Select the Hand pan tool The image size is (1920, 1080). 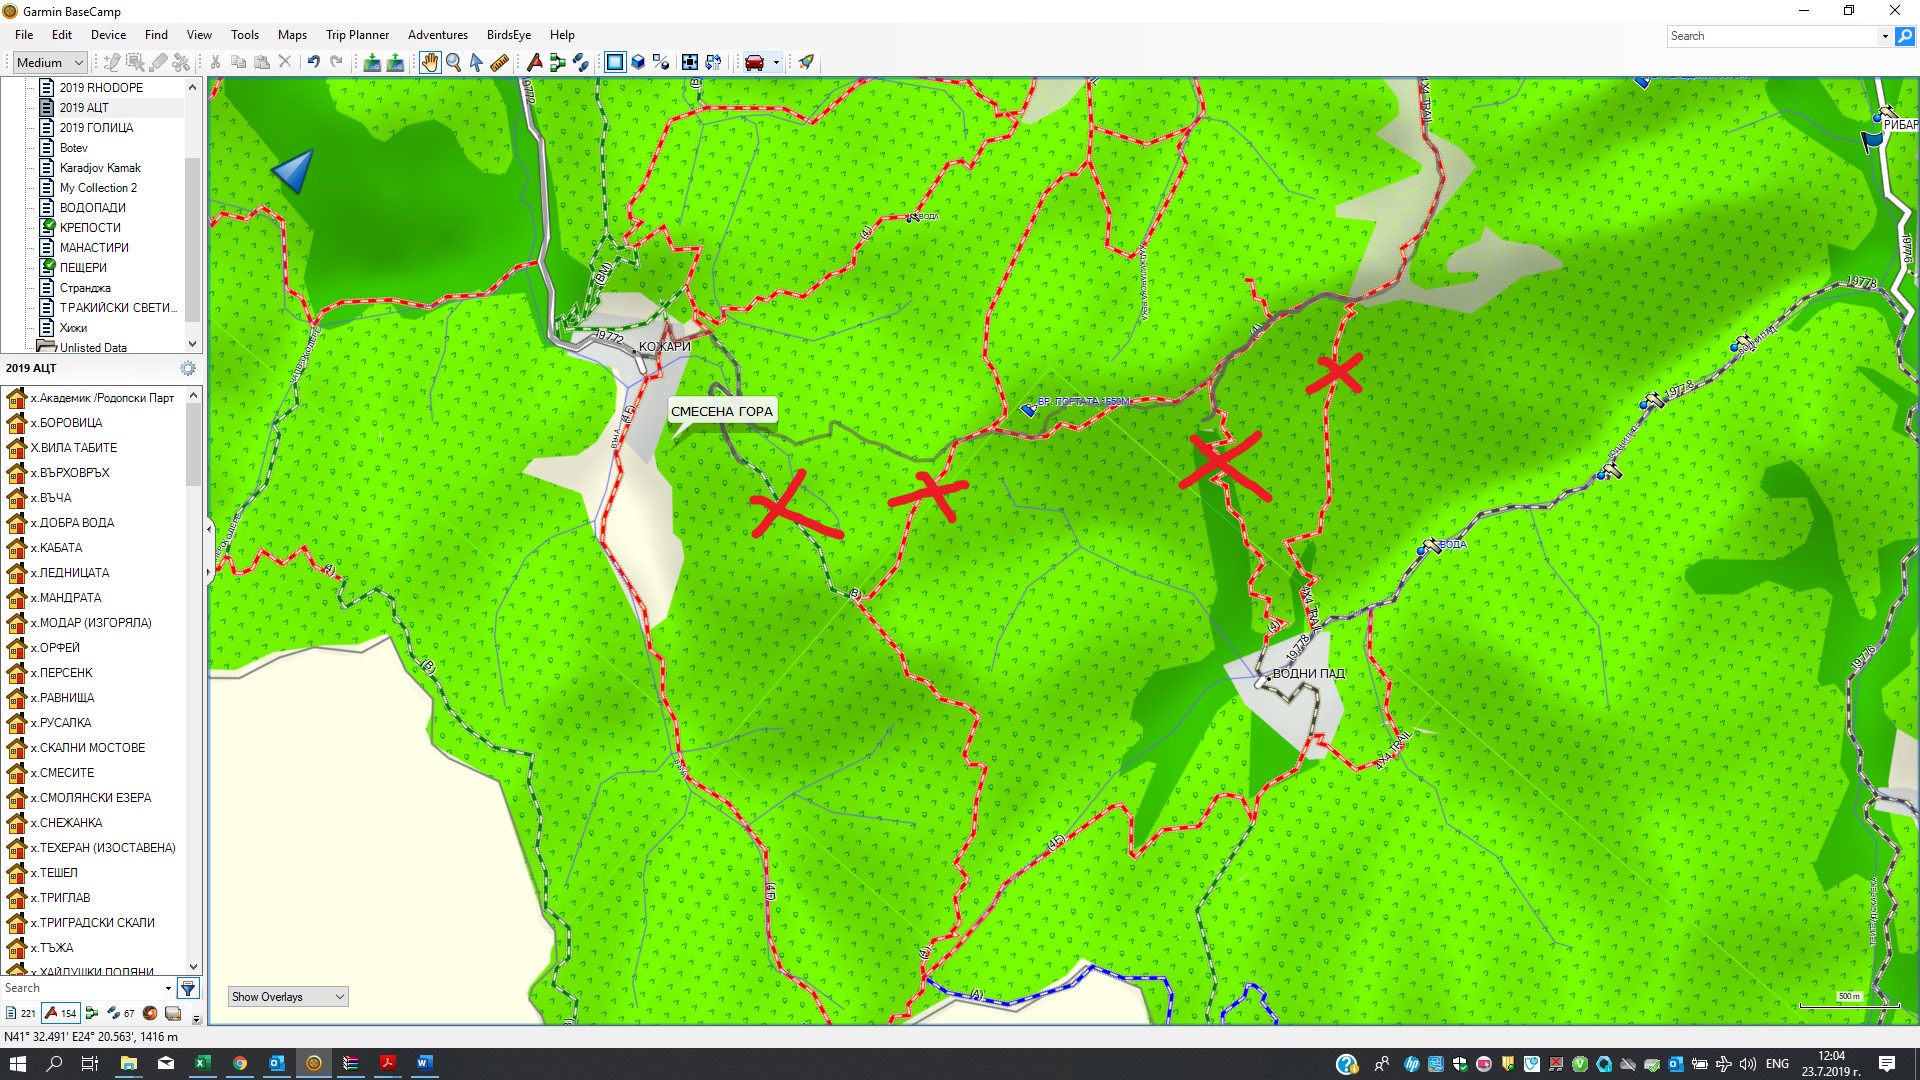coord(429,62)
